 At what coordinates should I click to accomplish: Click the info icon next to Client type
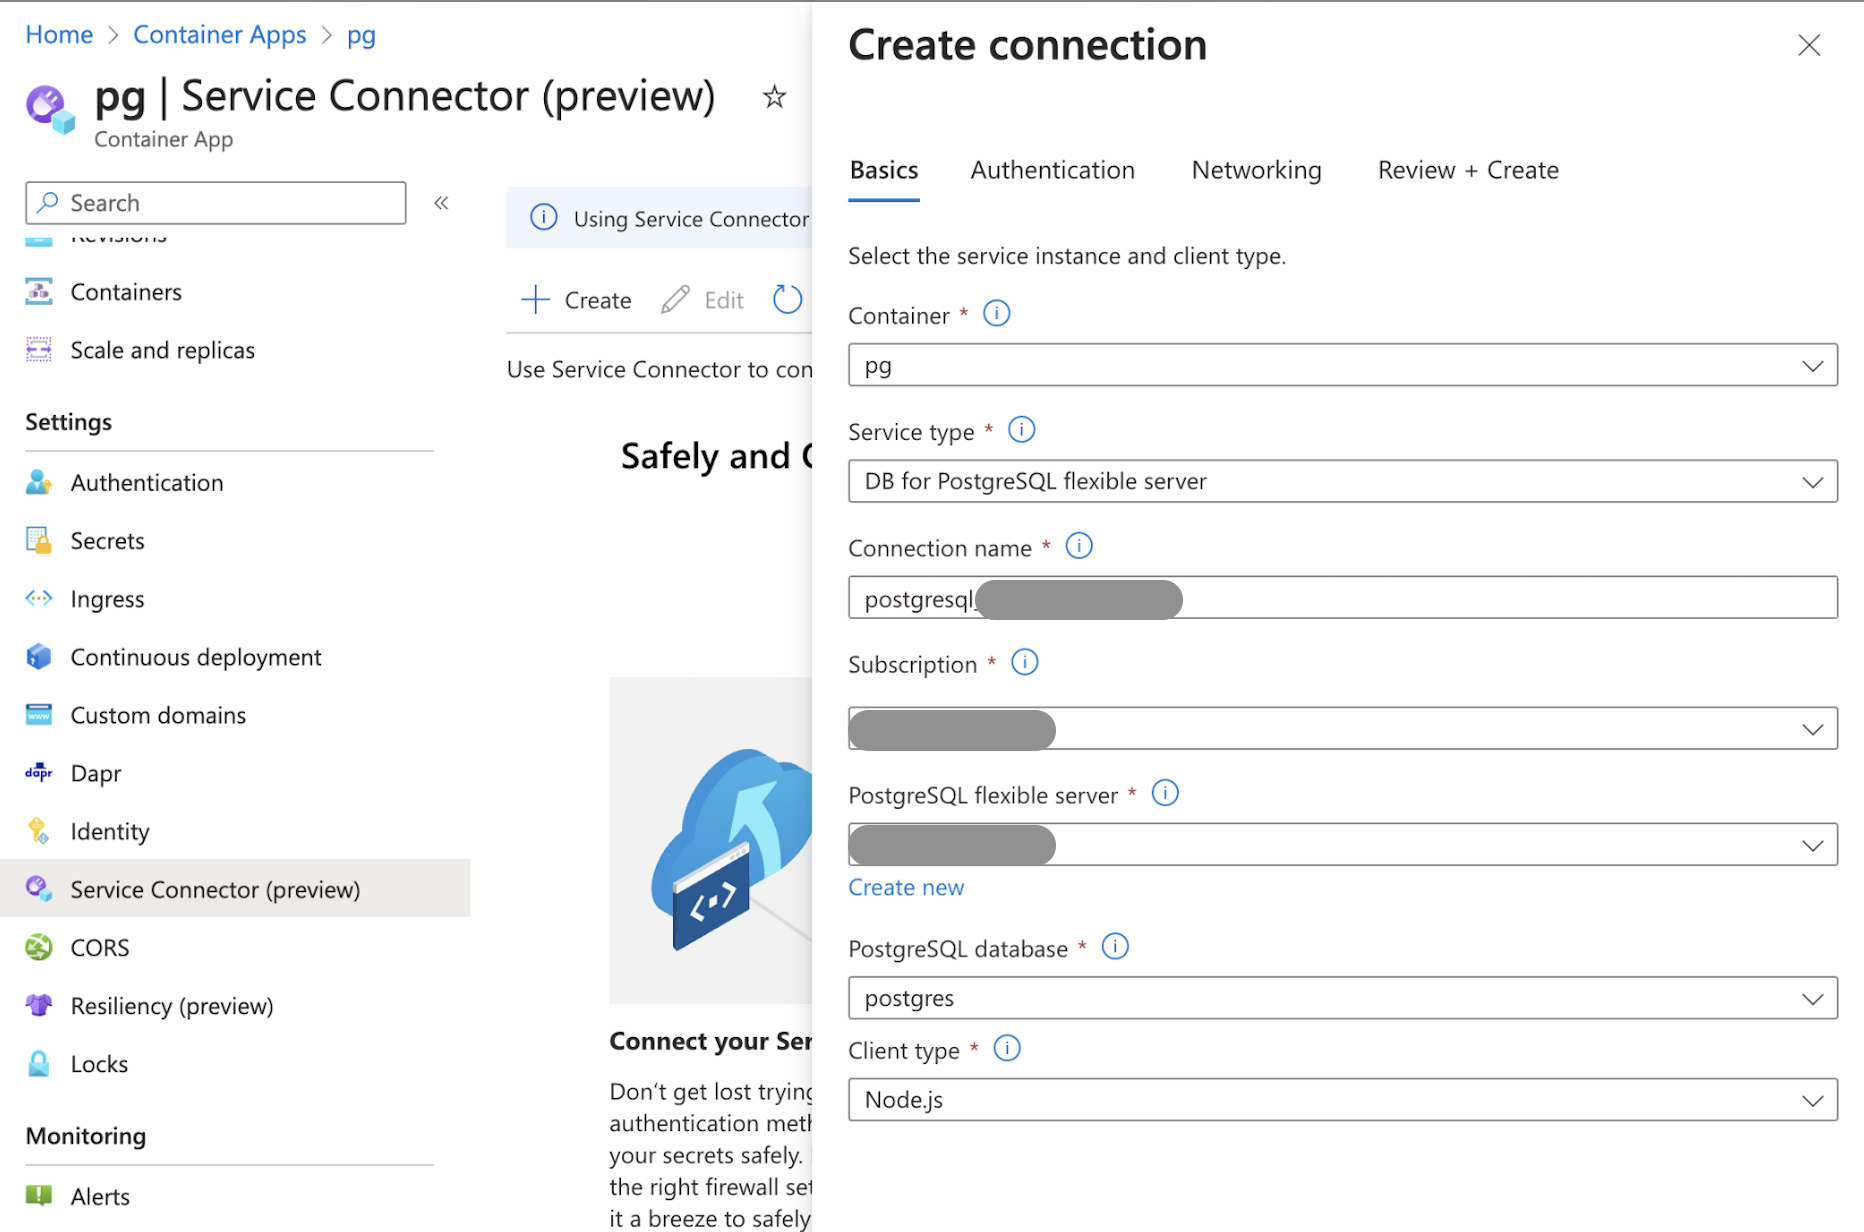coord(1007,1048)
